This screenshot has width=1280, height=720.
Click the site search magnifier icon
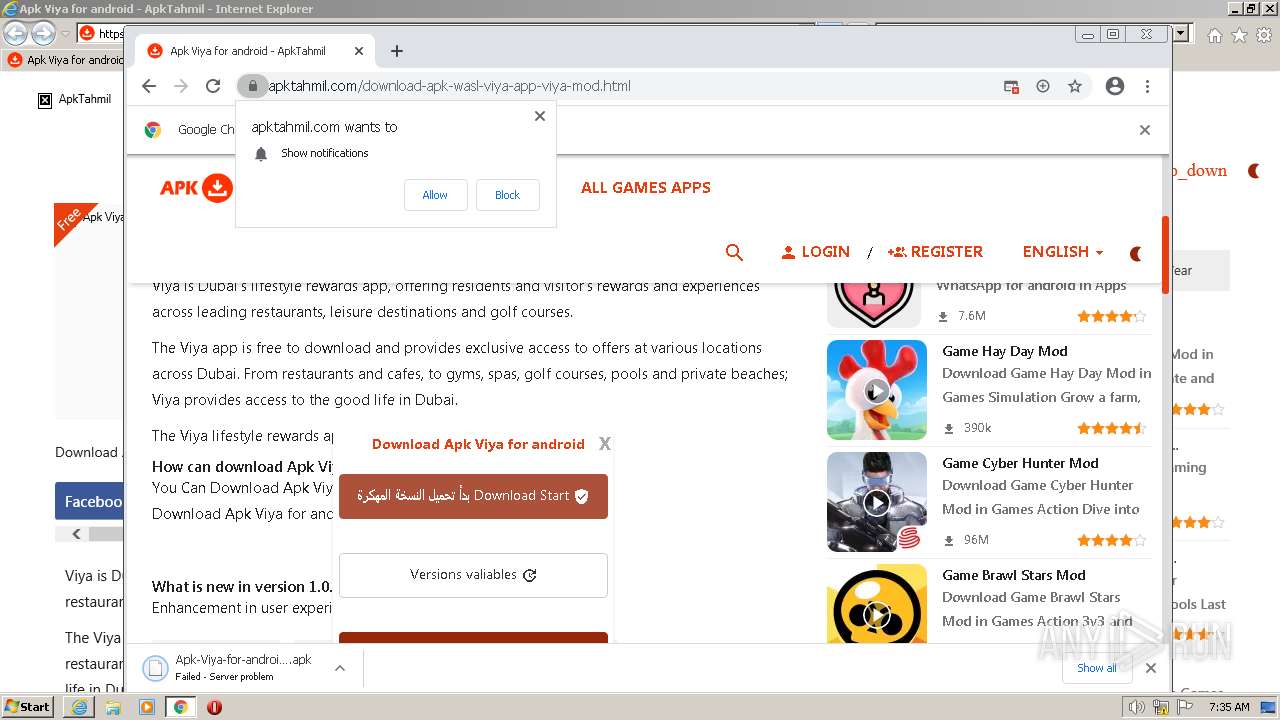pos(734,253)
